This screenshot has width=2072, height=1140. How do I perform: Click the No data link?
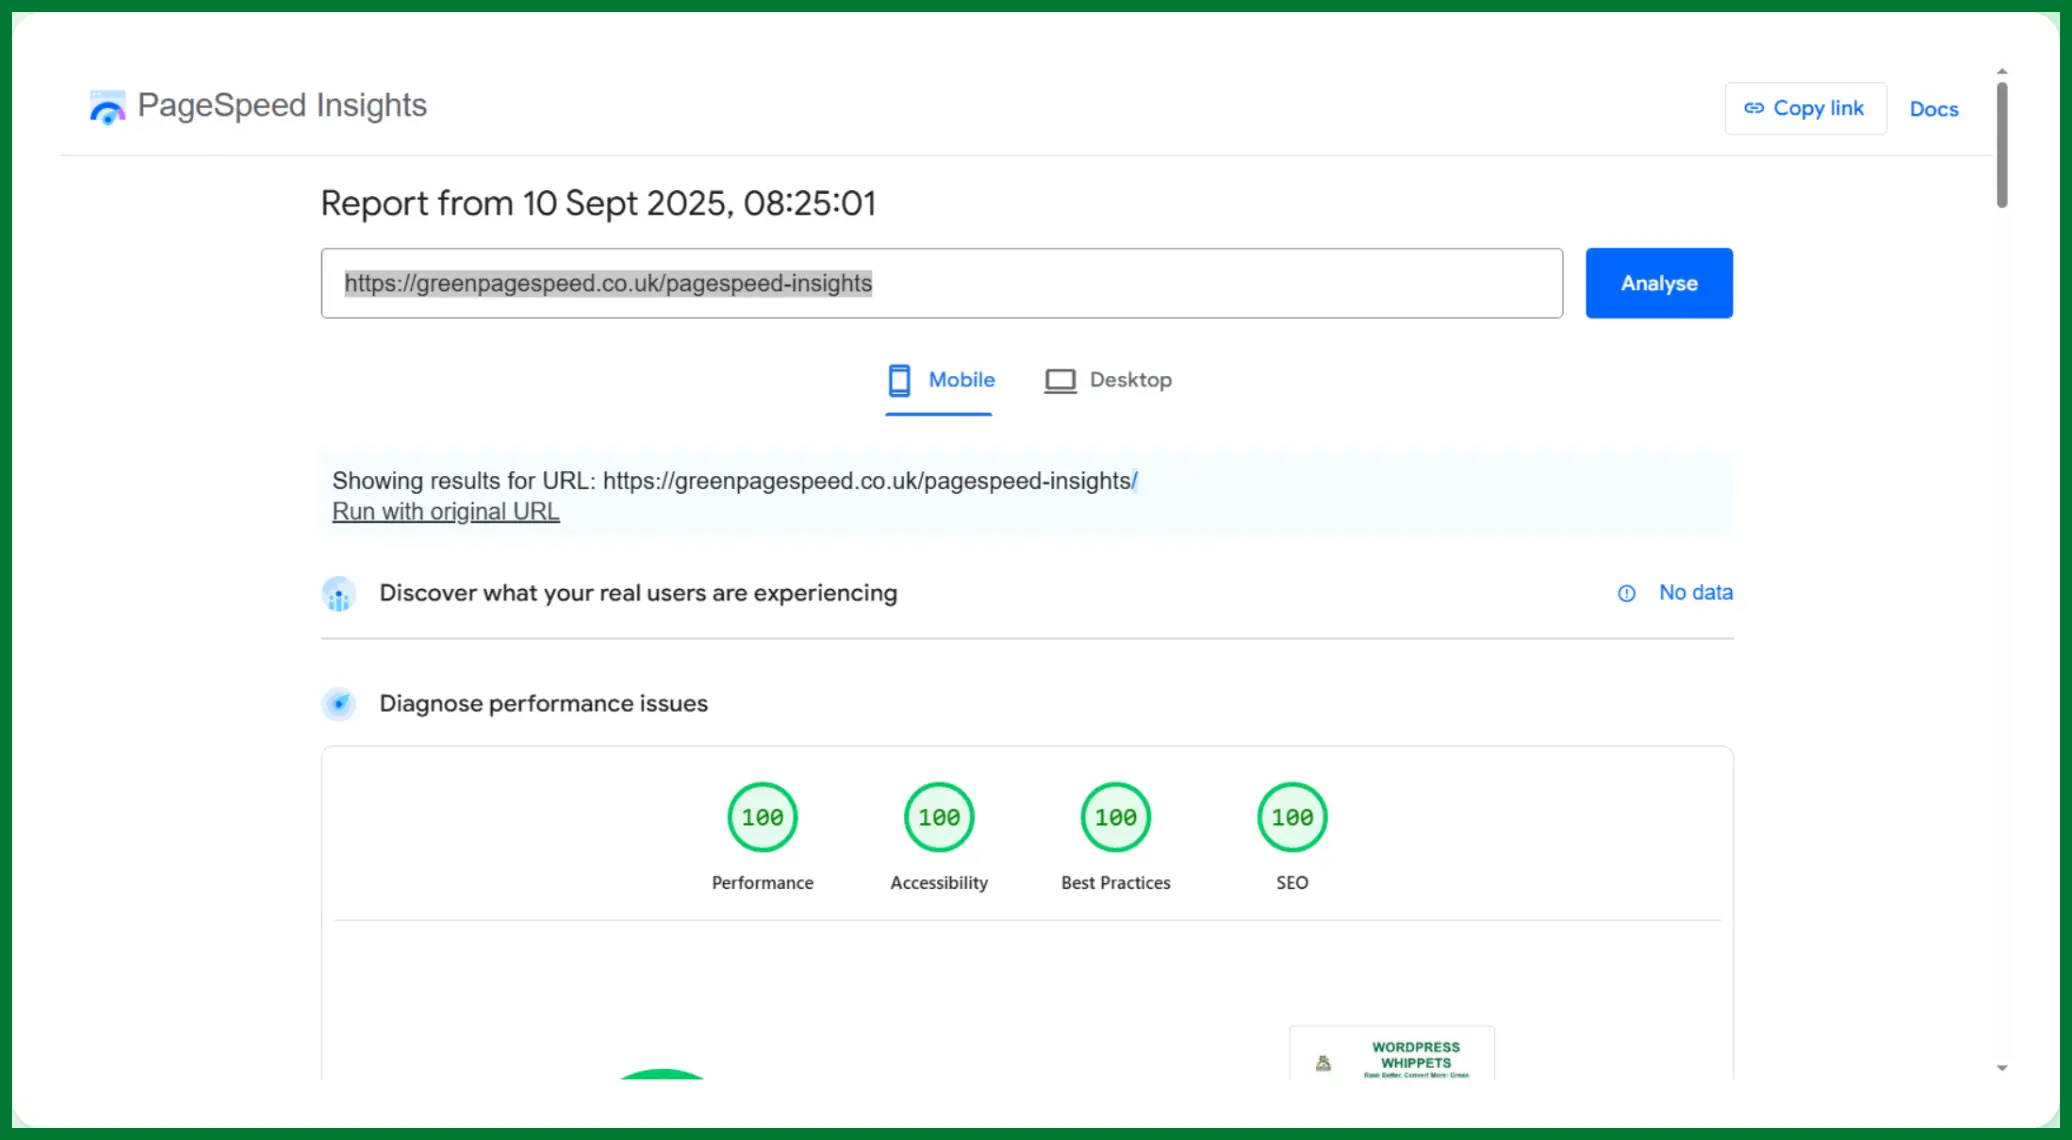click(x=1695, y=593)
